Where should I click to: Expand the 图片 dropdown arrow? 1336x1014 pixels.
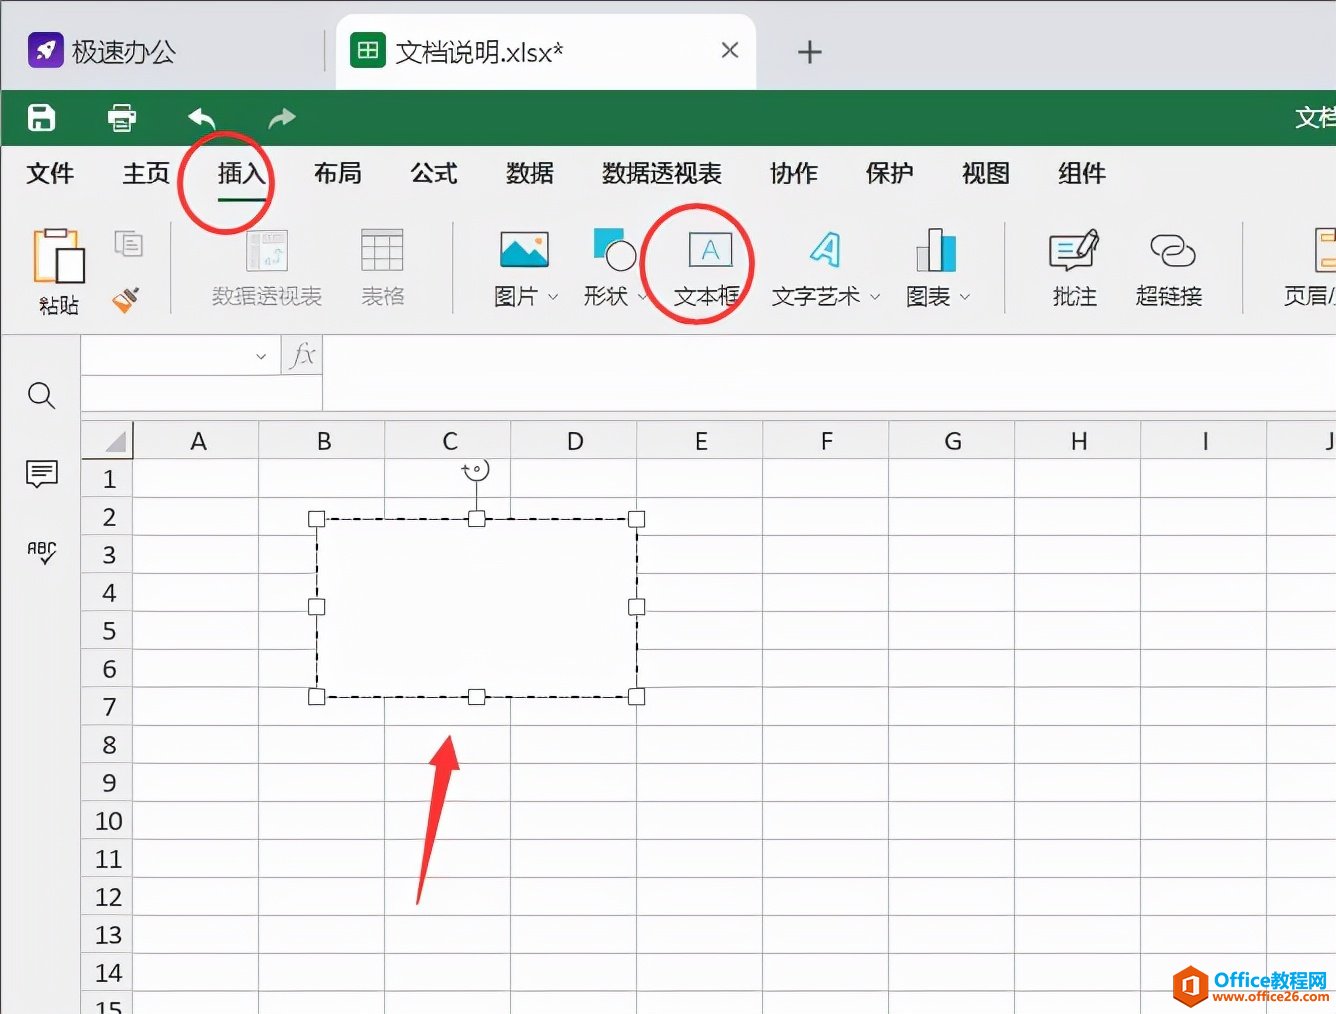click(553, 295)
